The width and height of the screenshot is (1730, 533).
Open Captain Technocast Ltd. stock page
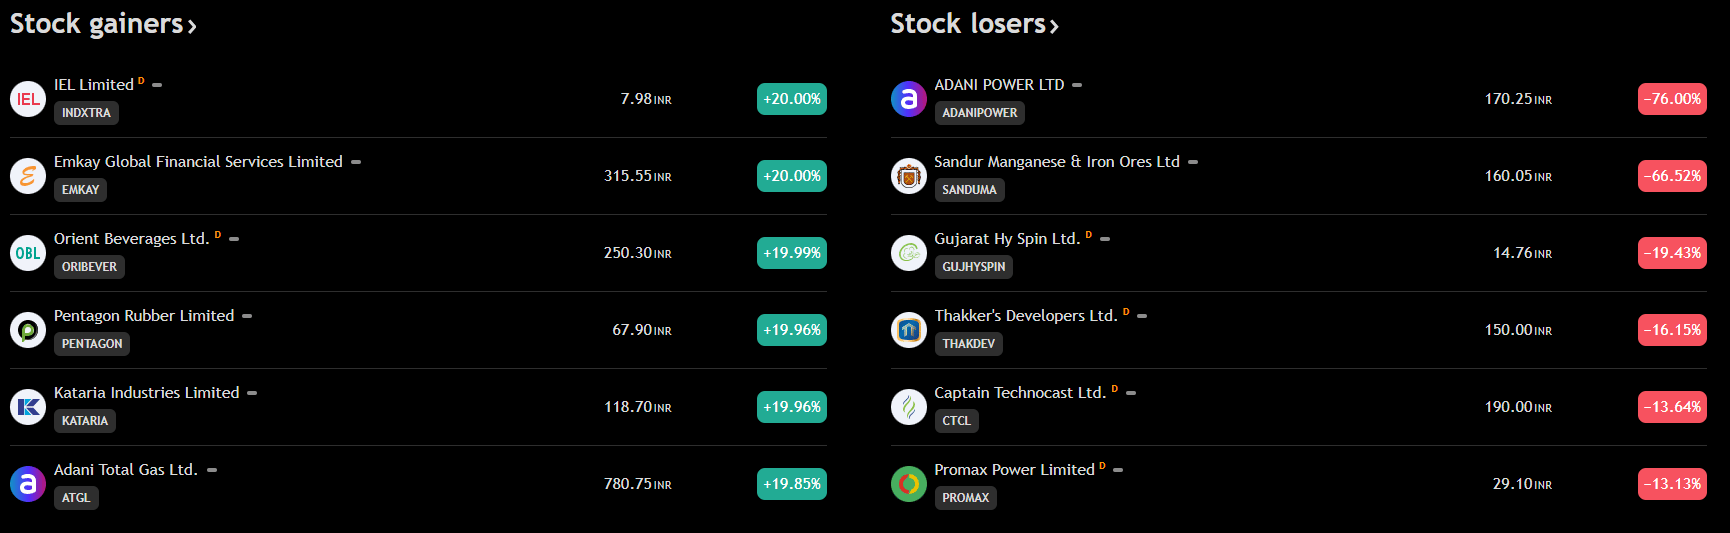pyautogui.click(x=1020, y=393)
